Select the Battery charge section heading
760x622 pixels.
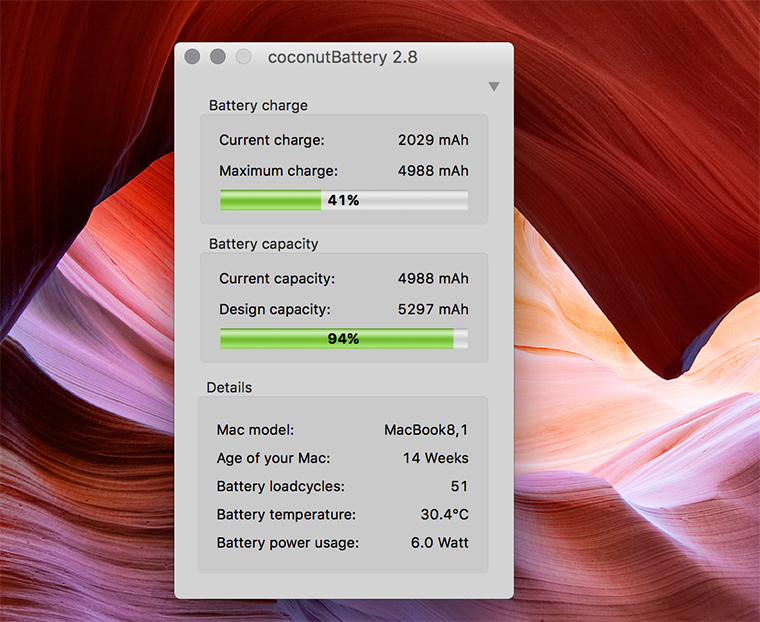click(x=258, y=105)
